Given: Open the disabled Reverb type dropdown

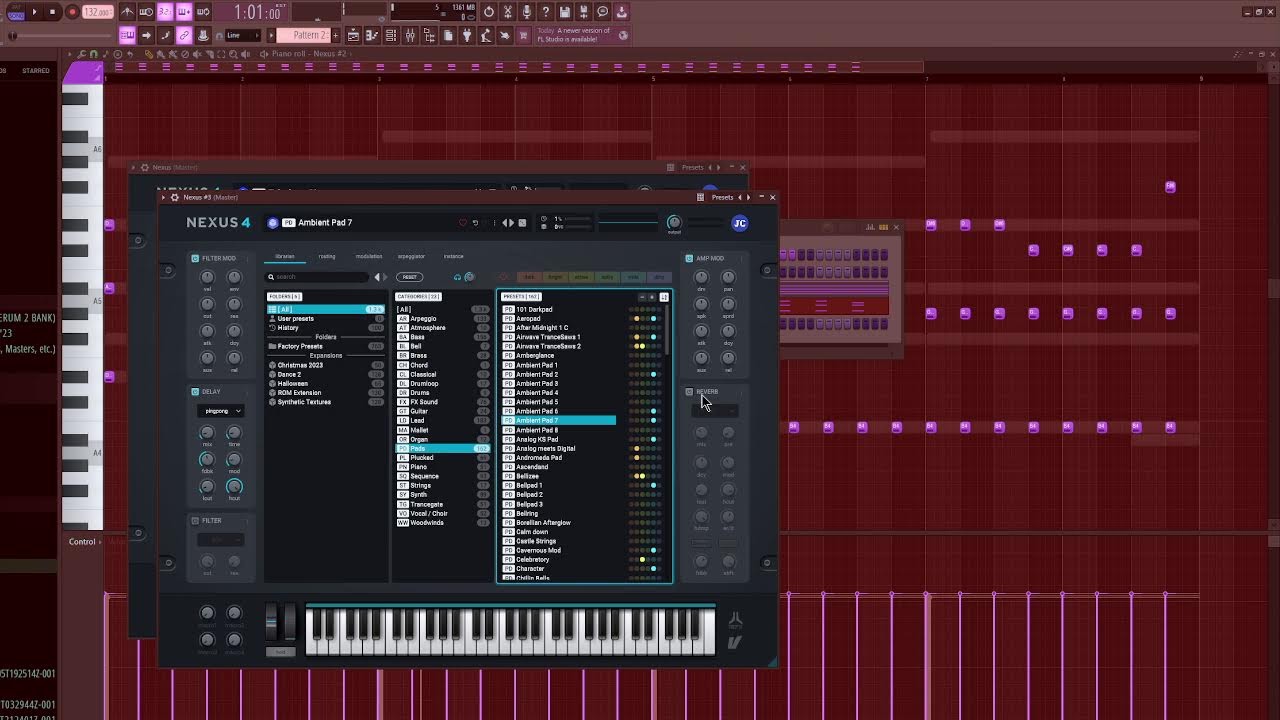Looking at the screenshot, I should 714,411.
